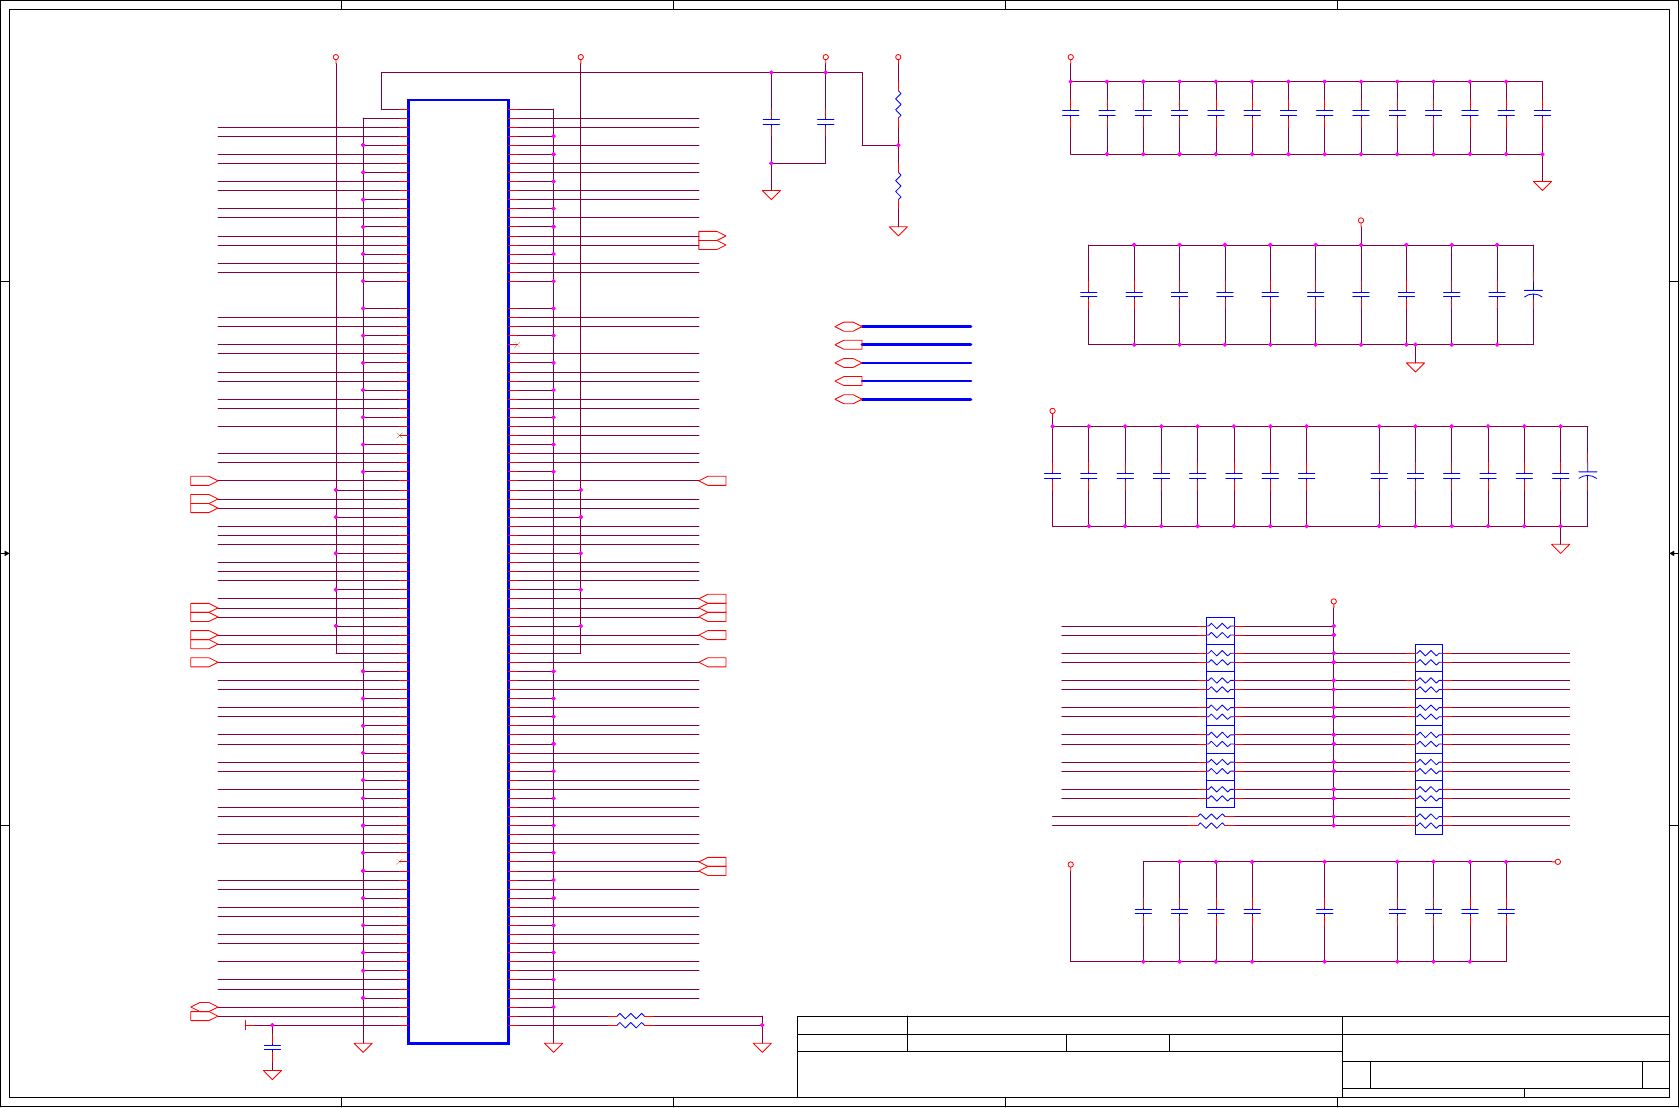Click ground symbol of the top capacitor bank
The height and width of the screenshot is (1108, 1680).
[1542, 186]
